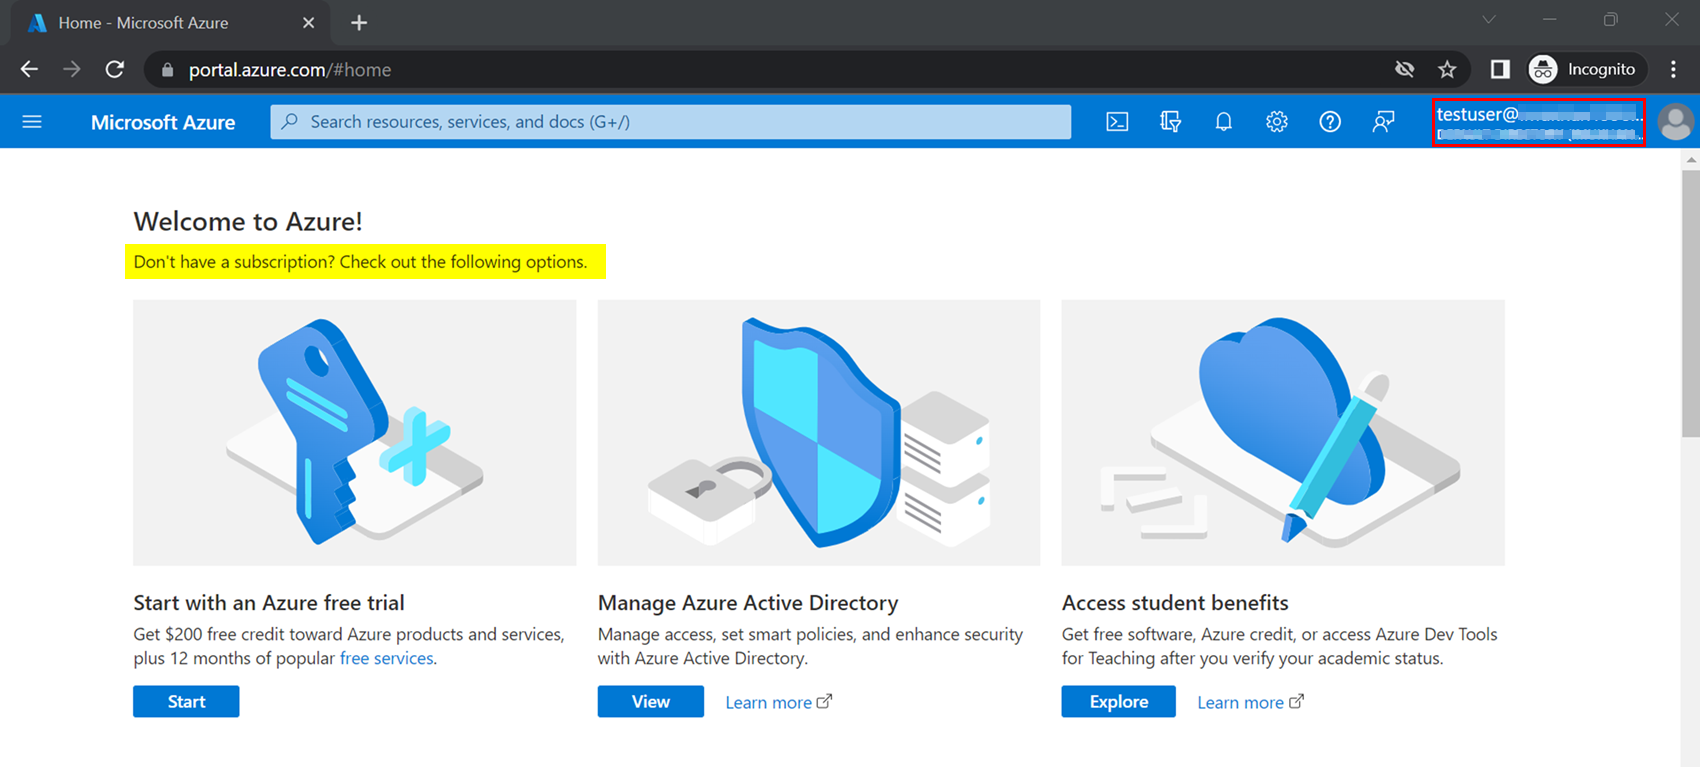The width and height of the screenshot is (1700, 767).
Task: Click the shield illustration for Active Directory
Action: click(819, 432)
